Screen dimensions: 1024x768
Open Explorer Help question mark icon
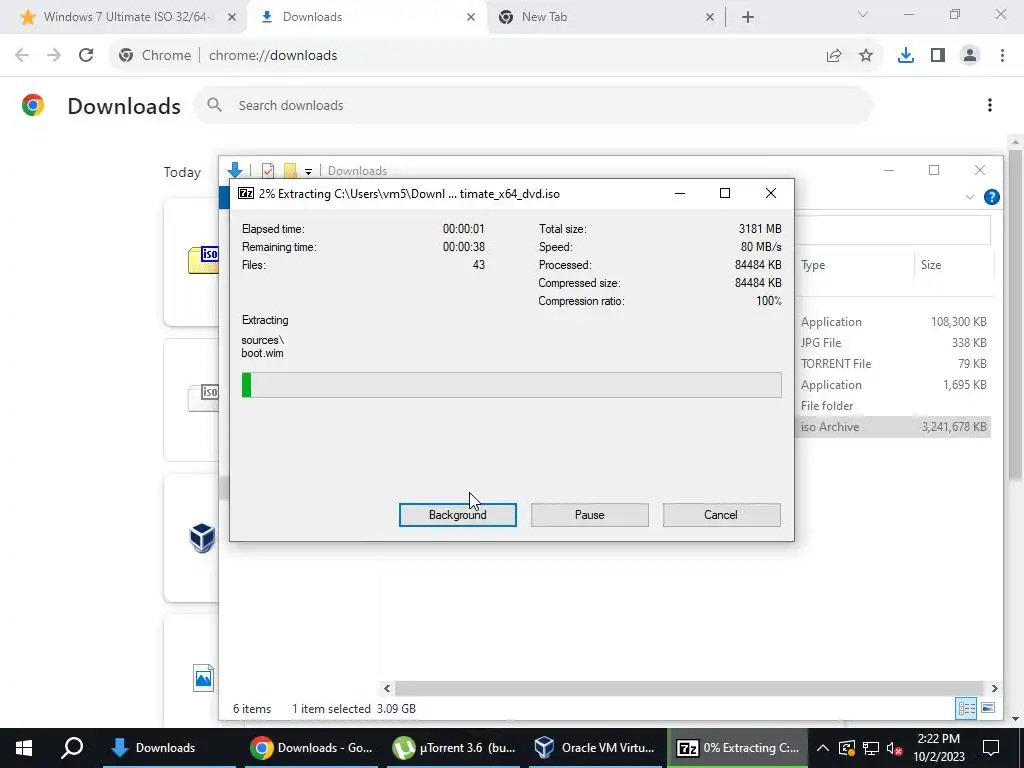[x=991, y=197]
